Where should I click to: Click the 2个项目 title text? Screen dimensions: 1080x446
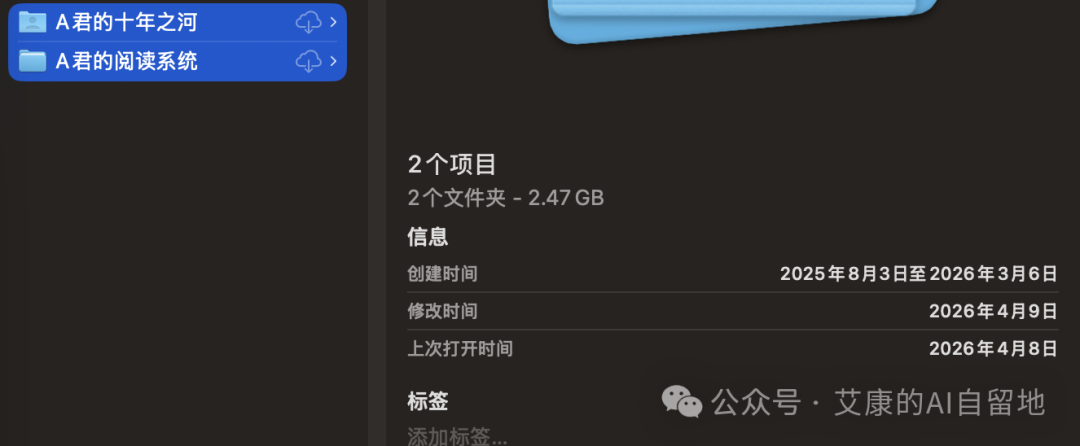(x=452, y=164)
